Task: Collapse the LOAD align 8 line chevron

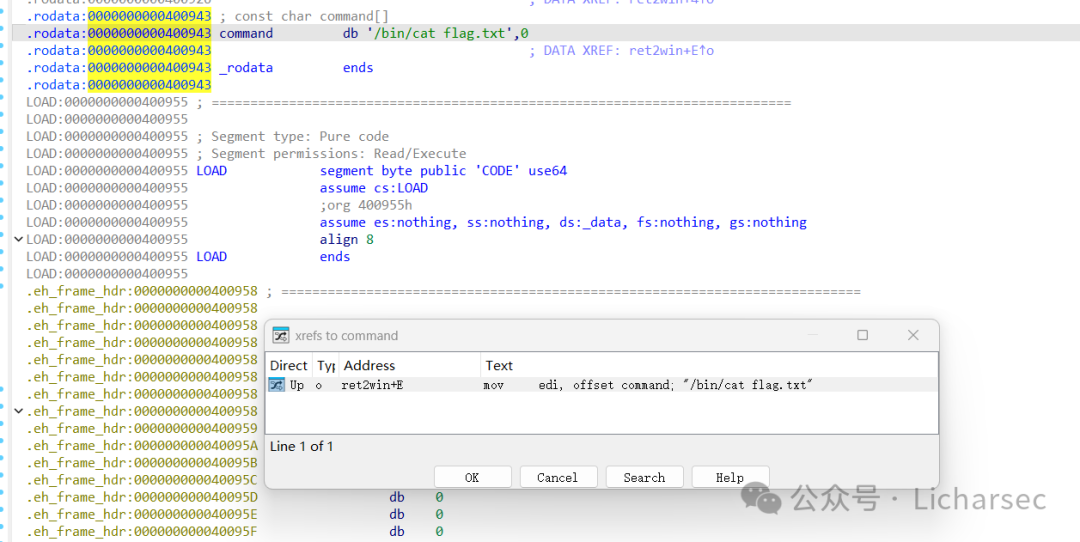Action: click(x=19, y=240)
